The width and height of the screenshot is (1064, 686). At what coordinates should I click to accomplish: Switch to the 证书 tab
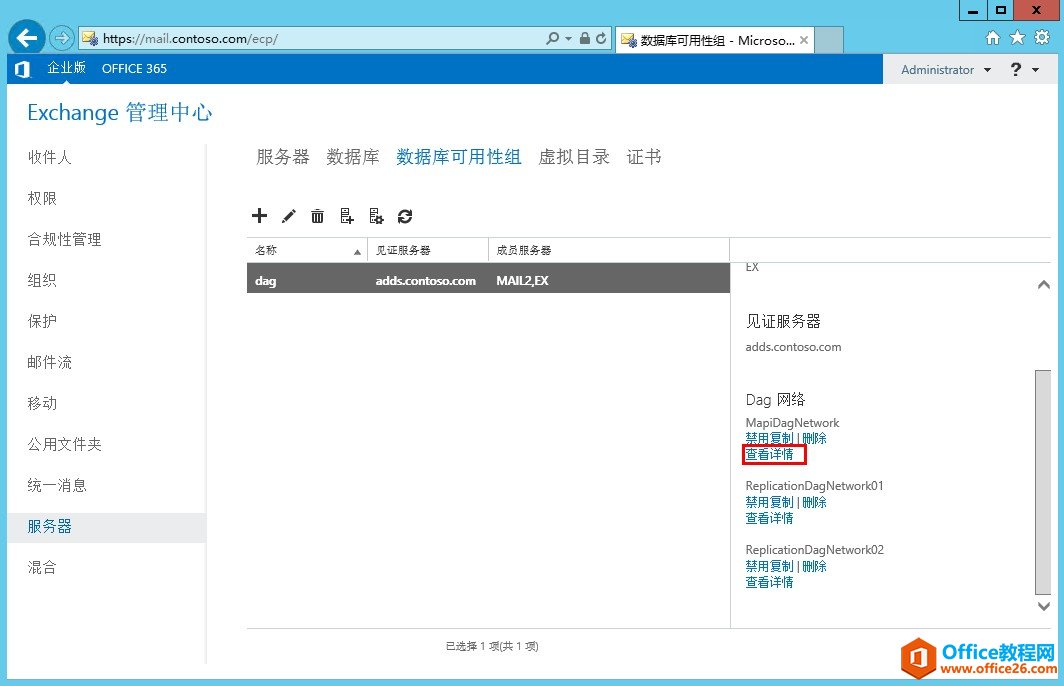coord(643,156)
